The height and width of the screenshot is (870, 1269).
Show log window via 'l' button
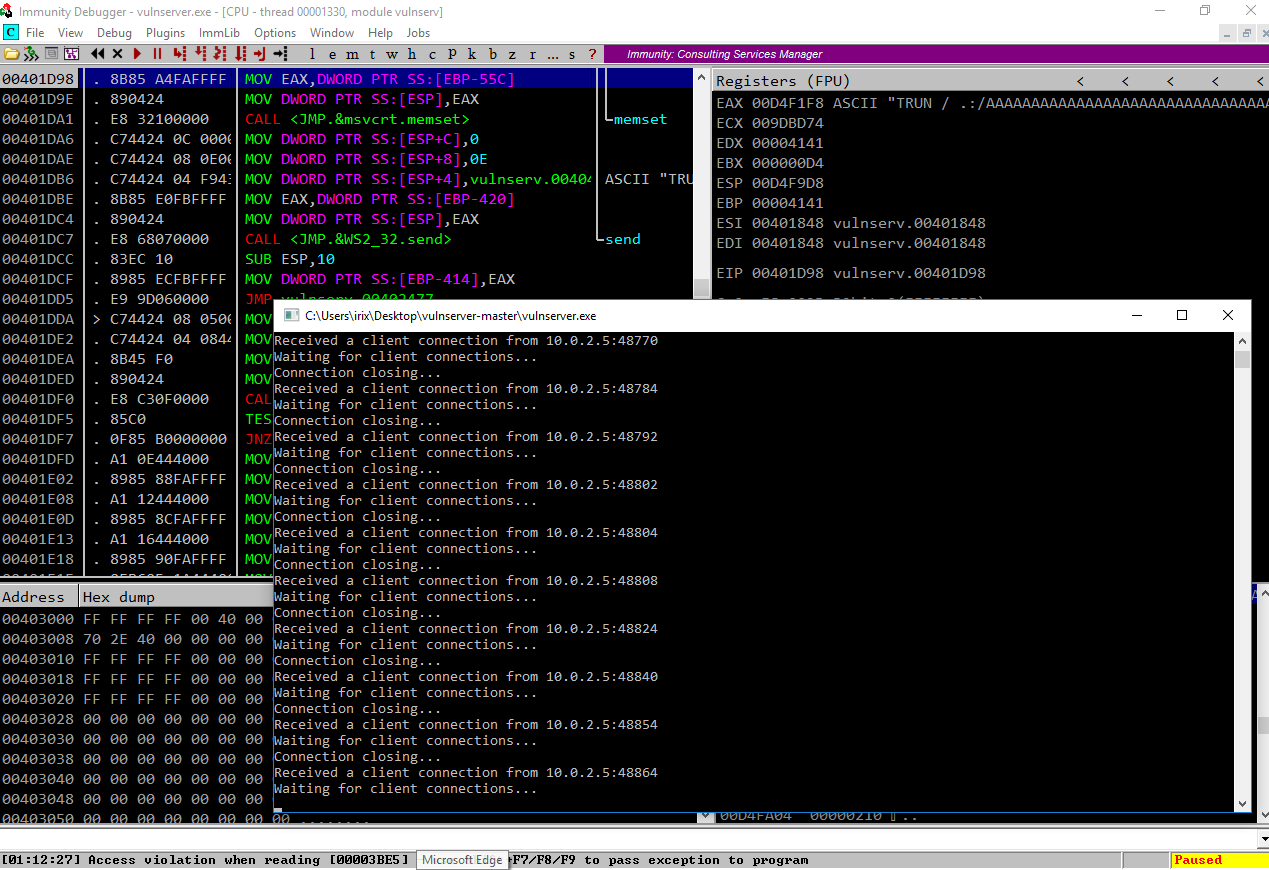[312, 54]
